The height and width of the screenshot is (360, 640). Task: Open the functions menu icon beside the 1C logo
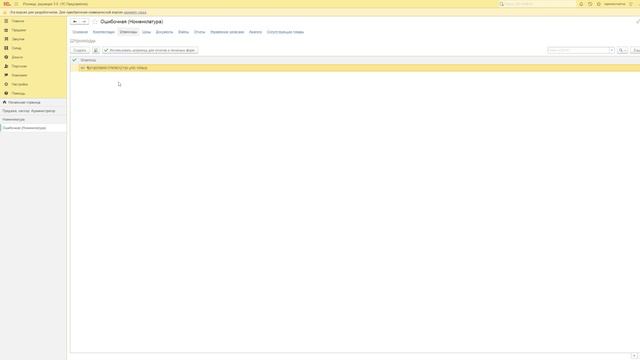click(x=16, y=4)
